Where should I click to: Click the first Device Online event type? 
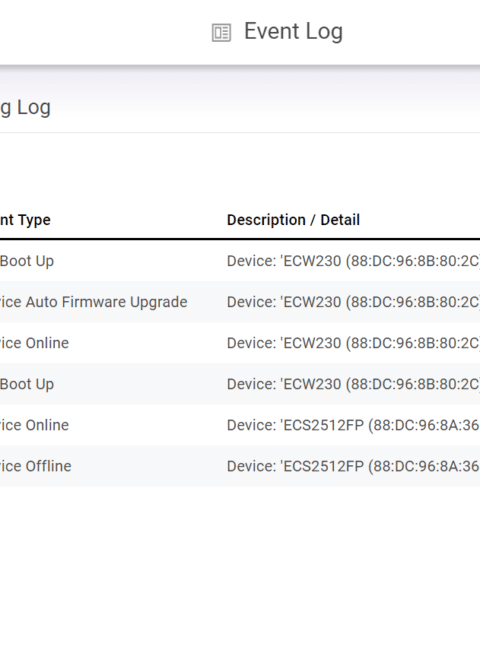click(x=34, y=343)
